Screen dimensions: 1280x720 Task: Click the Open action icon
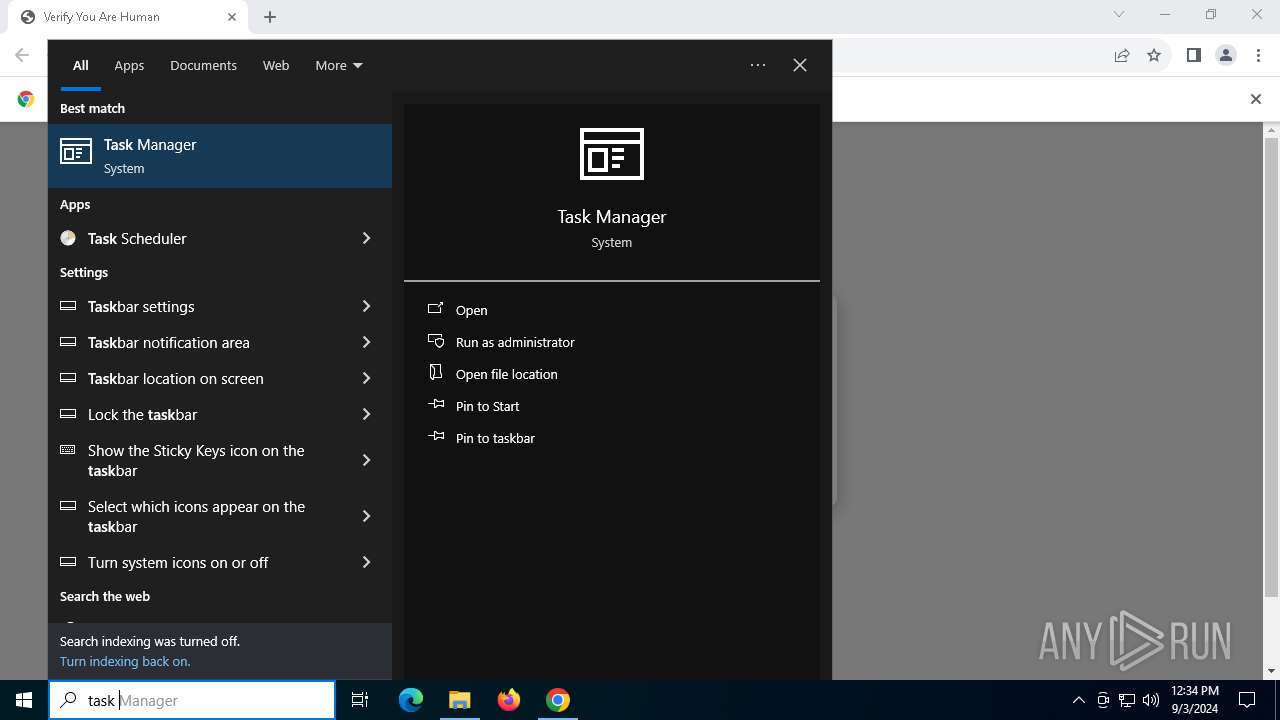coord(435,309)
